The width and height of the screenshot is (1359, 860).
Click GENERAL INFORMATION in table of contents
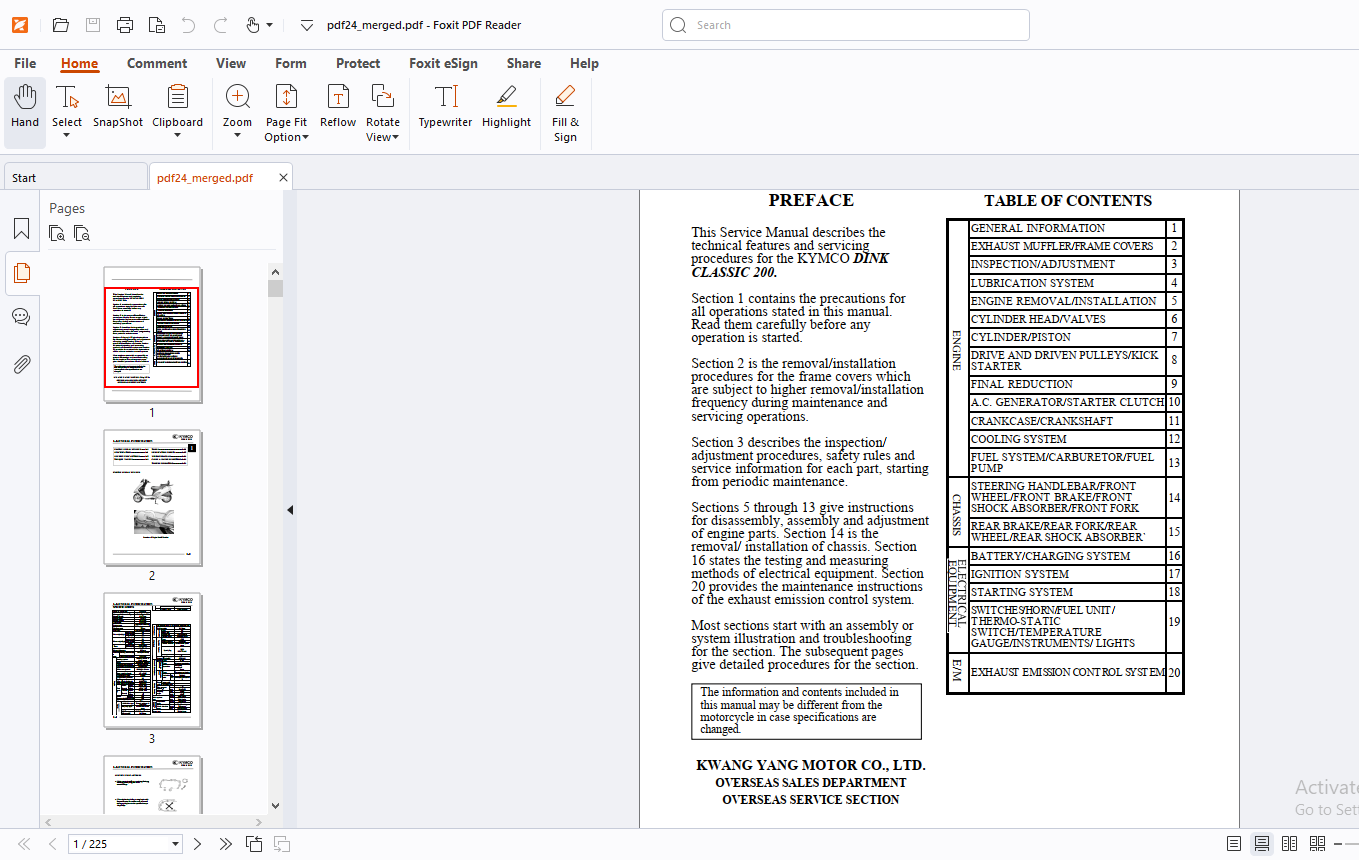tap(1038, 228)
